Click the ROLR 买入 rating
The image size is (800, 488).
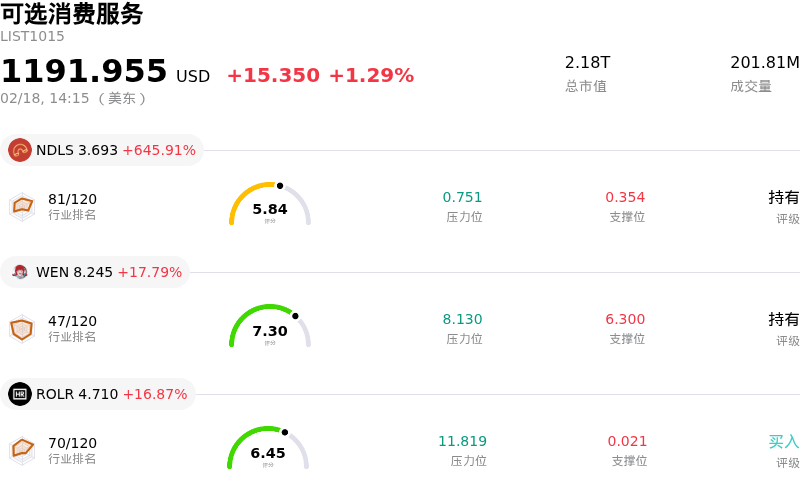point(783,441)
